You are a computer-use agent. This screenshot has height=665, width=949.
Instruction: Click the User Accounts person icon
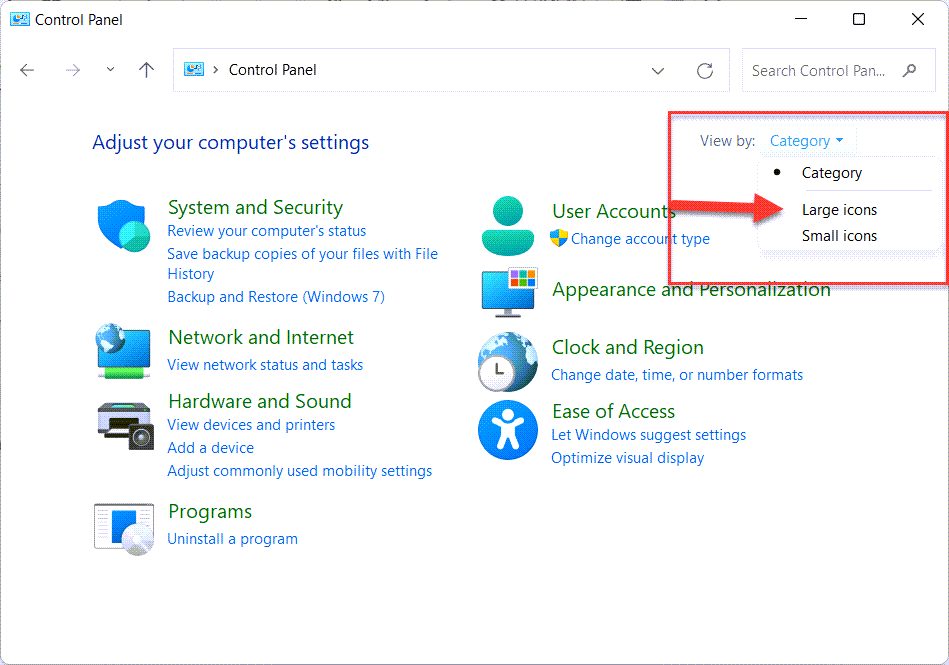click(x=508, y=225)
